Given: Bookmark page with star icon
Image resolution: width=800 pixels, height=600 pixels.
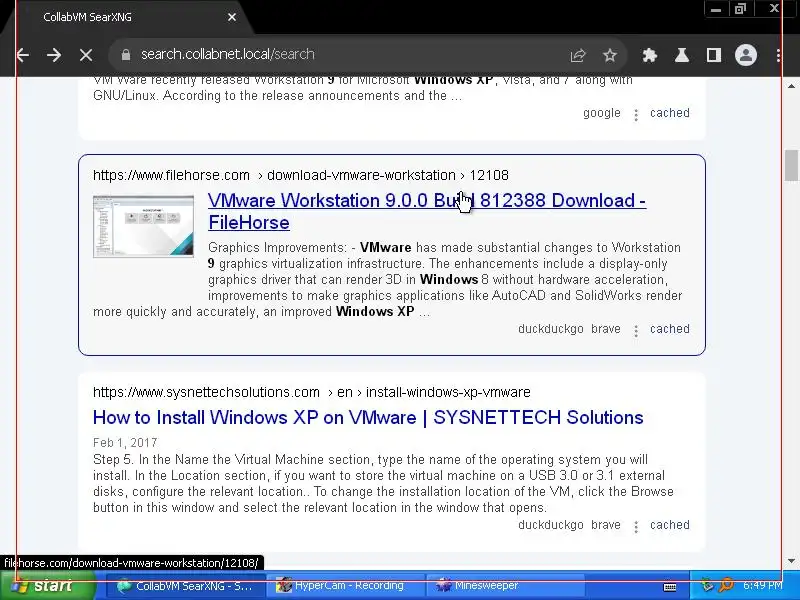Looking at the screenshot, I should pos(610,55).
